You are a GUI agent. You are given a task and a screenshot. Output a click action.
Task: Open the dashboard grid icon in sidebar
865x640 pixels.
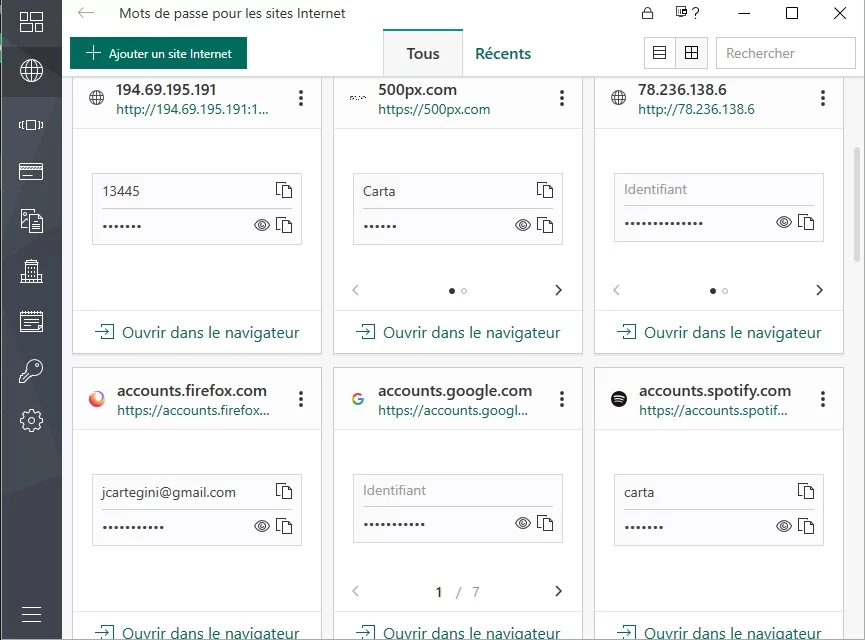click(31, 22)
